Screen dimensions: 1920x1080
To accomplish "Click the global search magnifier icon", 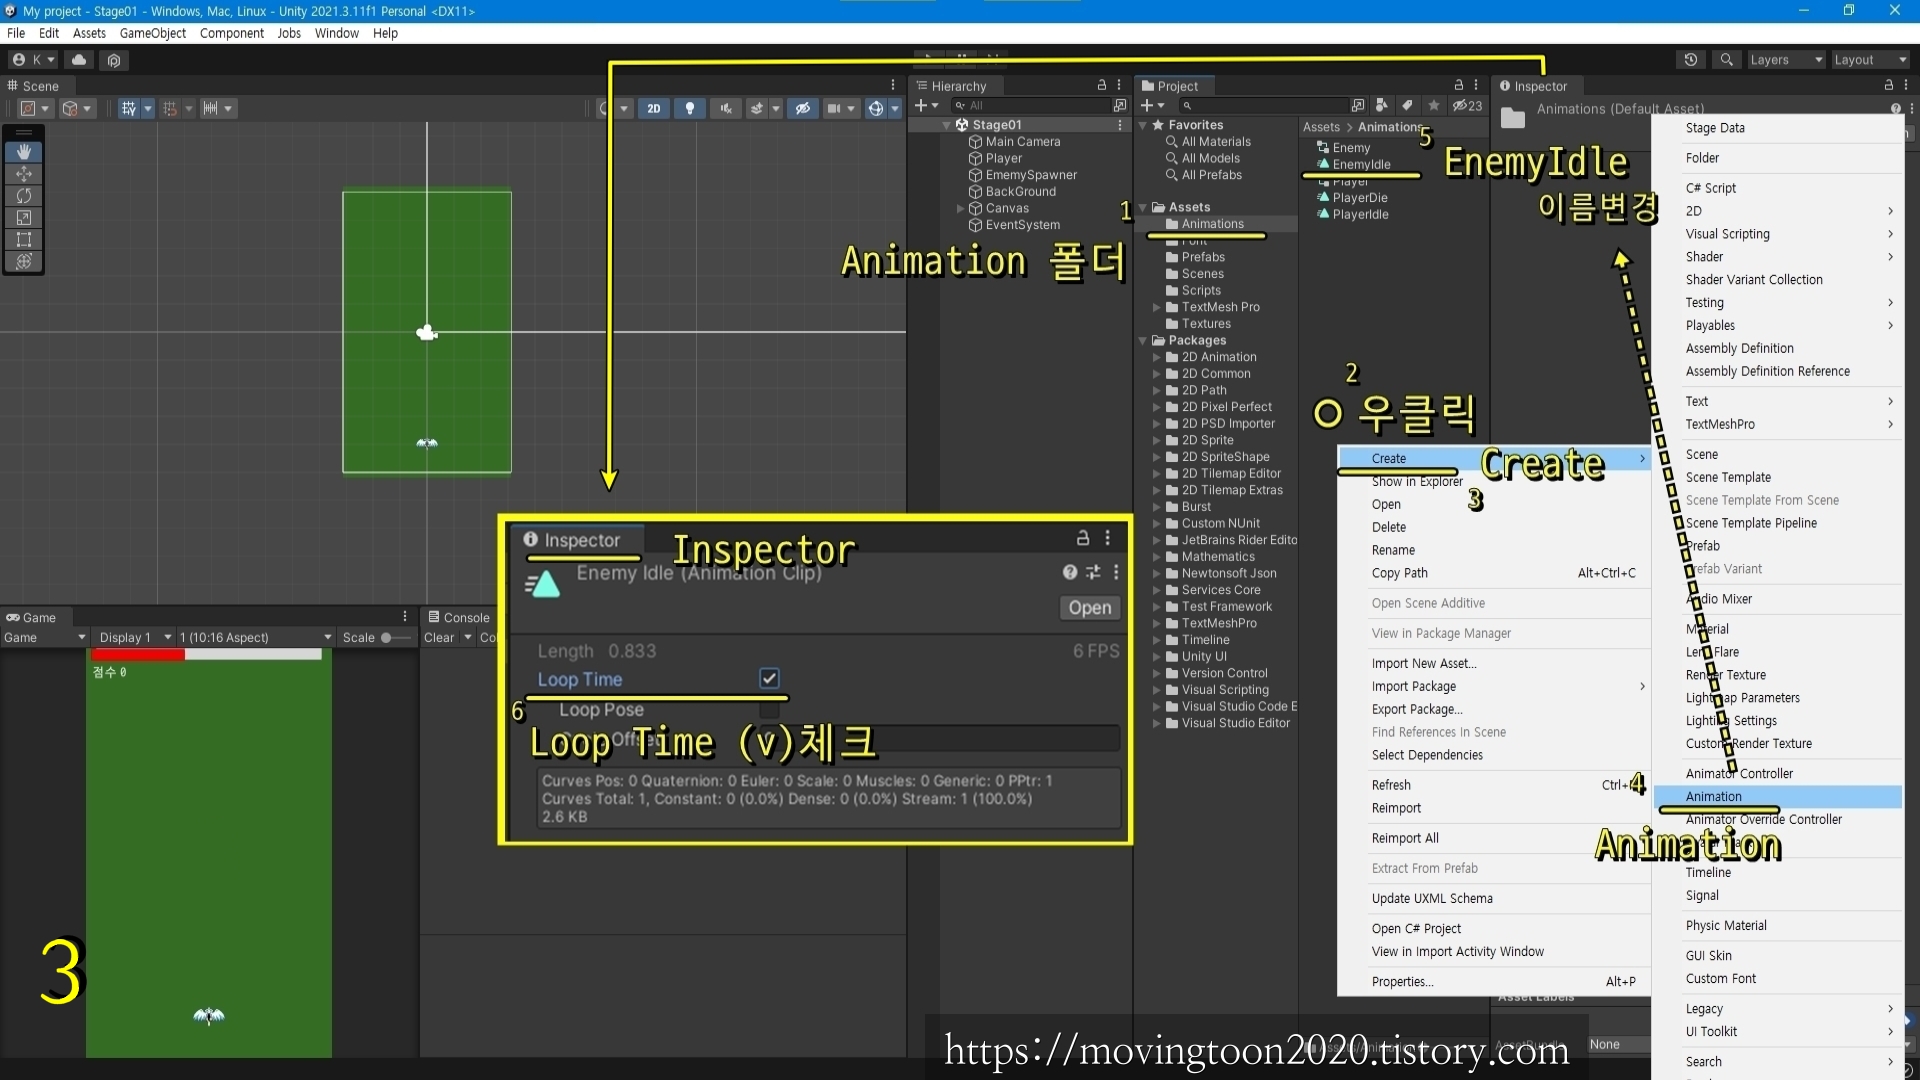I will 1726,60.
